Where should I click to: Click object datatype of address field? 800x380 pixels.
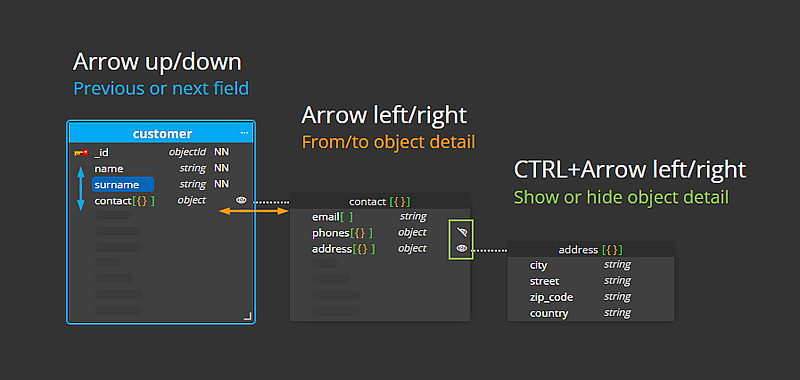coord(412,248)
